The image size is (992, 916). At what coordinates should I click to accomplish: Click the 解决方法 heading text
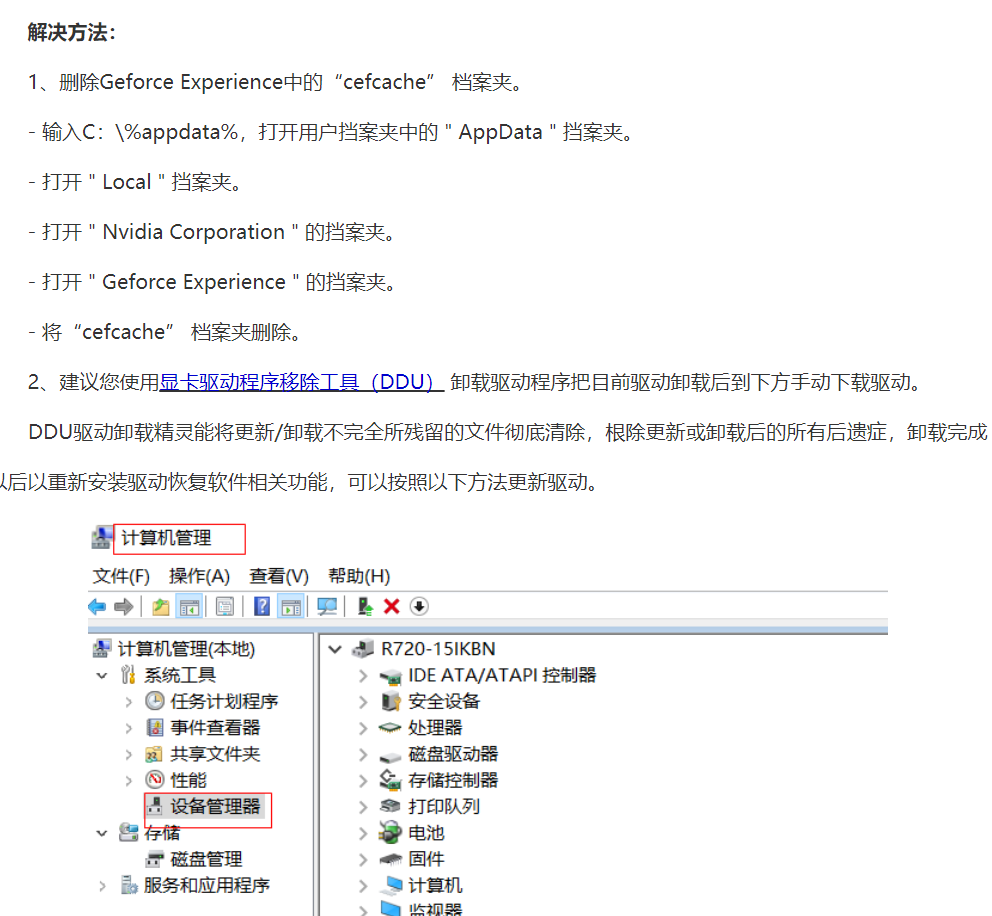[71, 32]
